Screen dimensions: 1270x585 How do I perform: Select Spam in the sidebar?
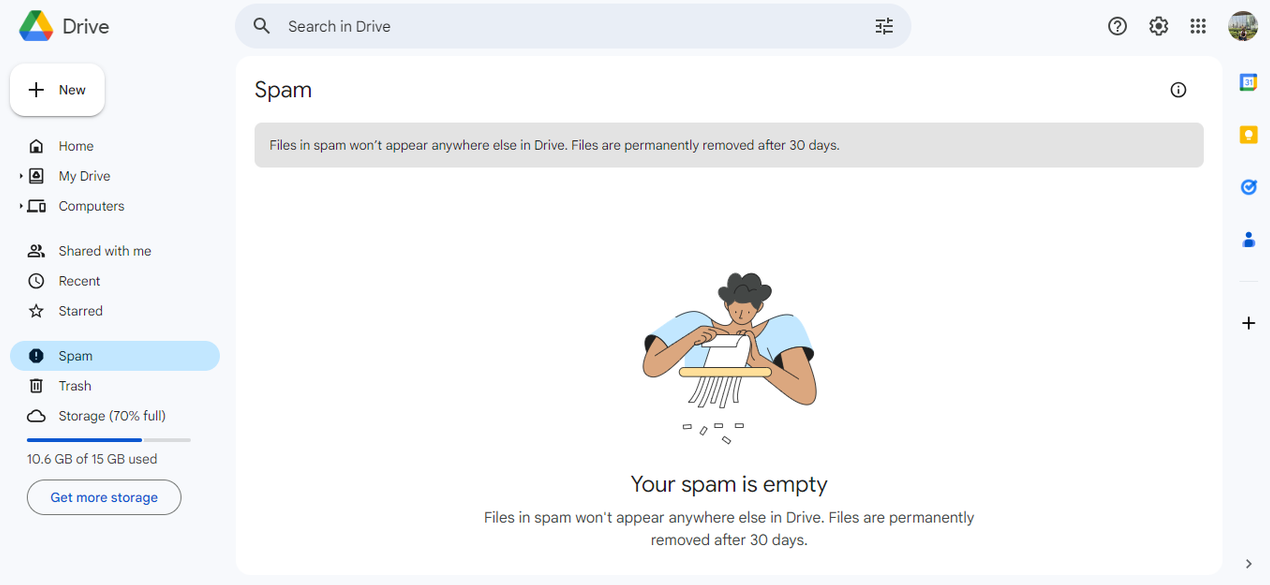115,356
